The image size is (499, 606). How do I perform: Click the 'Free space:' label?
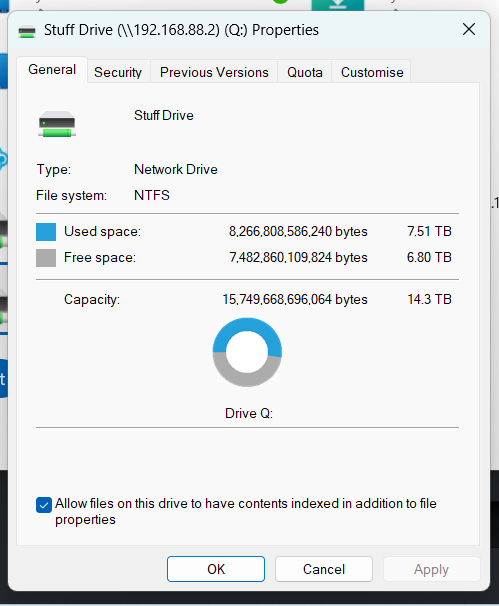tap(100, 257)
